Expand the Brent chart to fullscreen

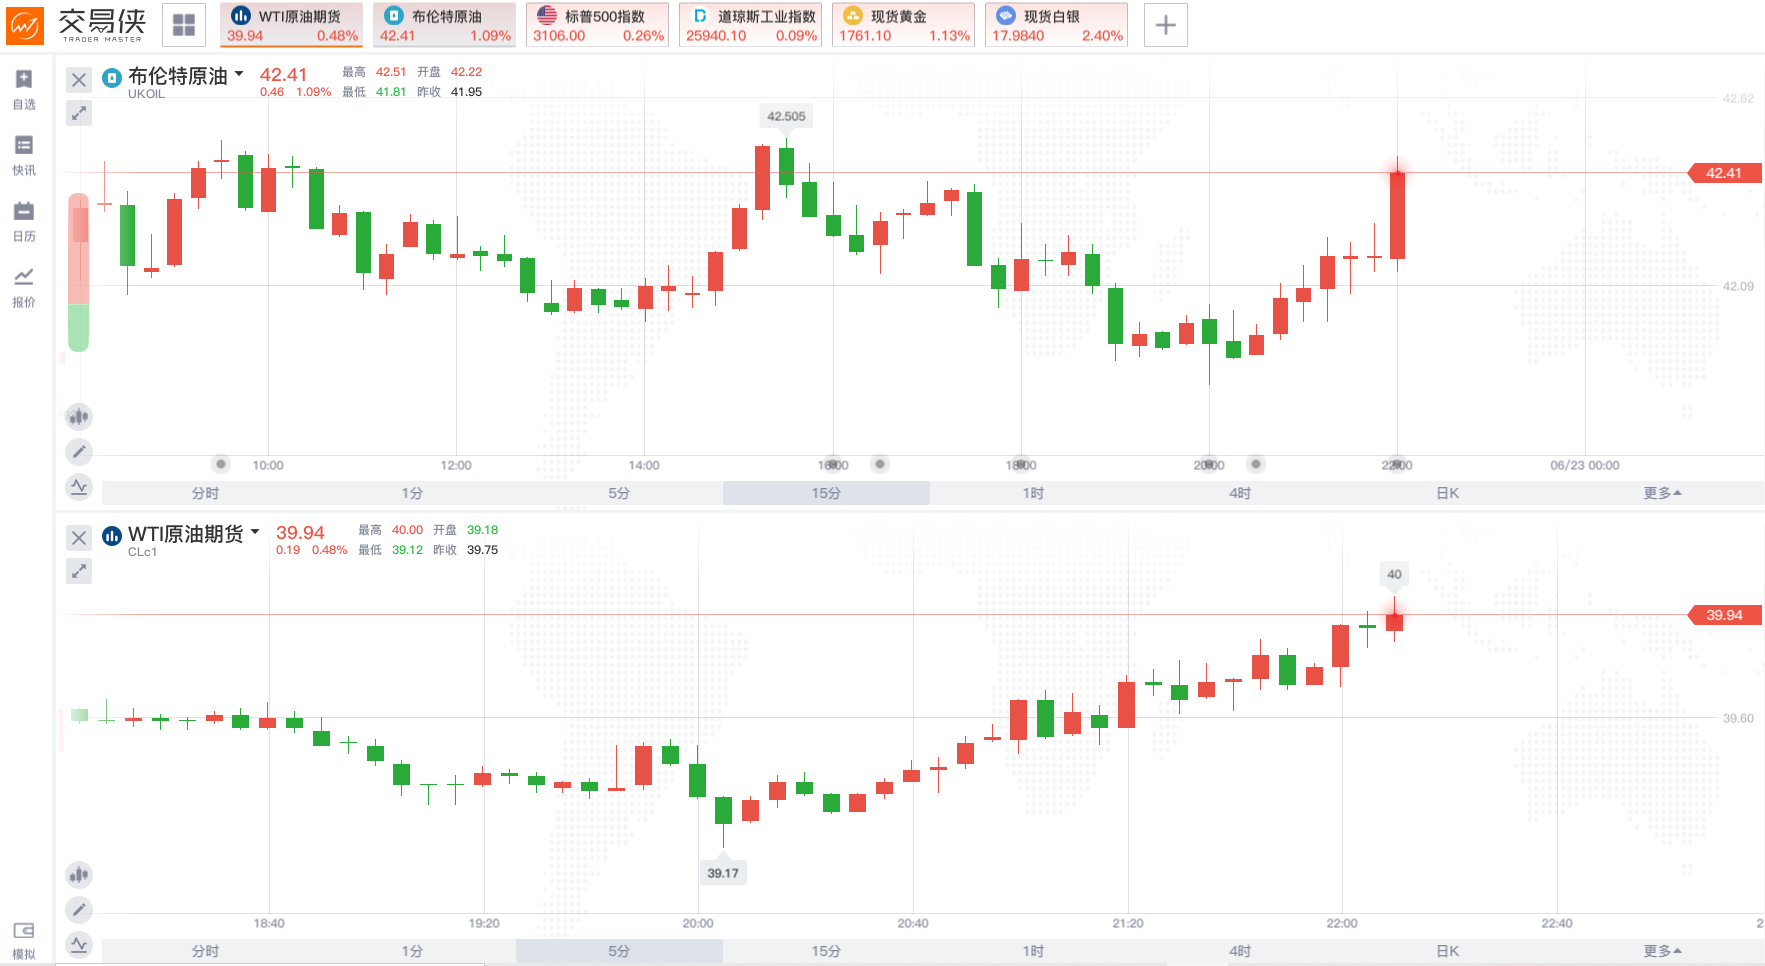(79, 113)
